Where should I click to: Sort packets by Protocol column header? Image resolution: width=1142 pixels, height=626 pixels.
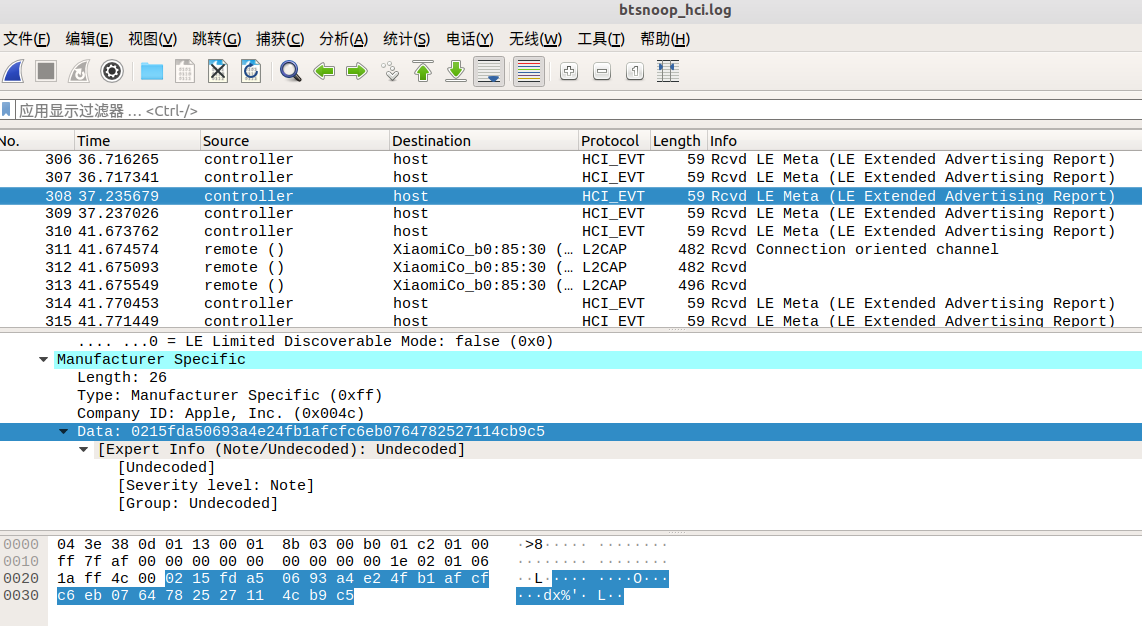pos(610,141)
